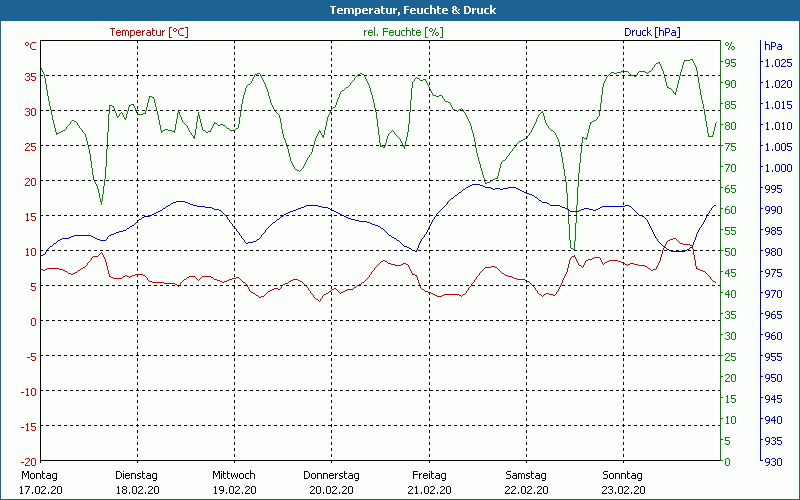Select the blue 'Druck [hPa]' legend label
Screen dimensions: 800x500
(x=651, y=32)
